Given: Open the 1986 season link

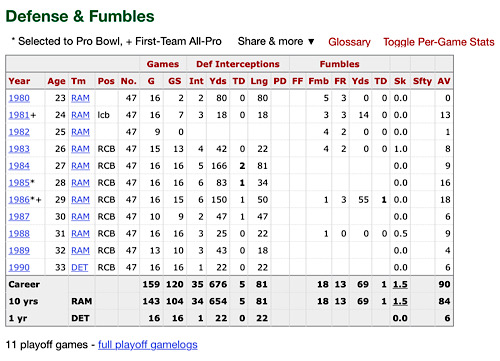Looking at the screenshot, I should click(x=19, y=200).
